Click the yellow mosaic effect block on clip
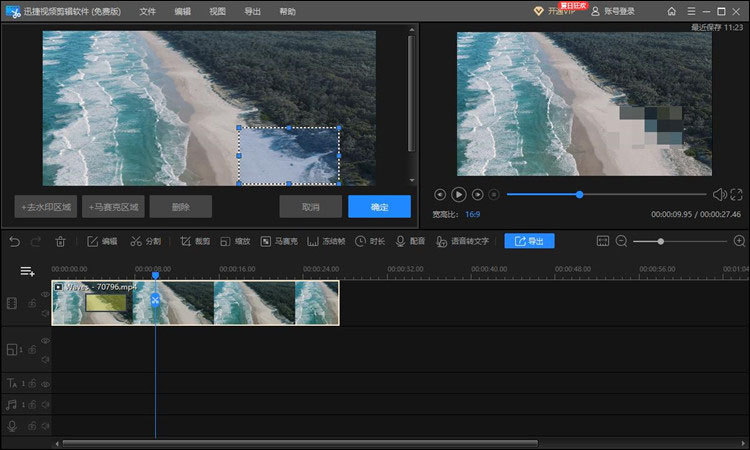 pyautogui.click(x=106, y=303)
